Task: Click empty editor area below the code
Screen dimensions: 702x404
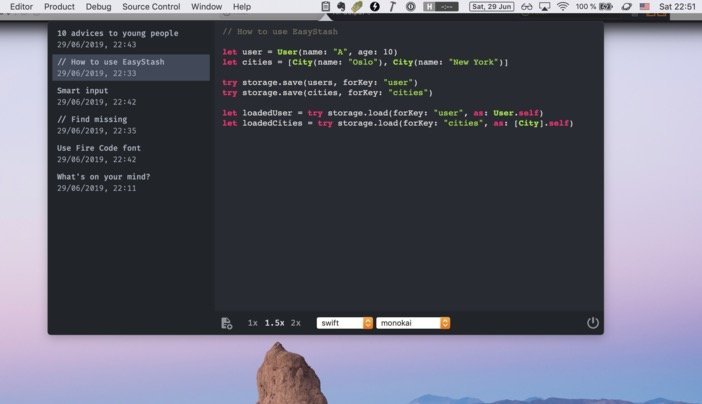Action: pos(408,219)
